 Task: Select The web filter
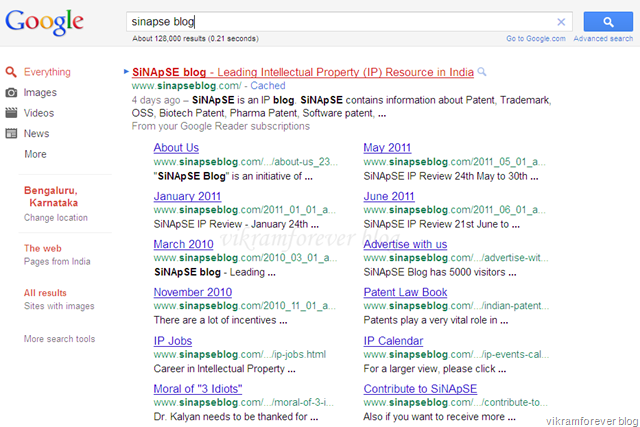(42, 248)
